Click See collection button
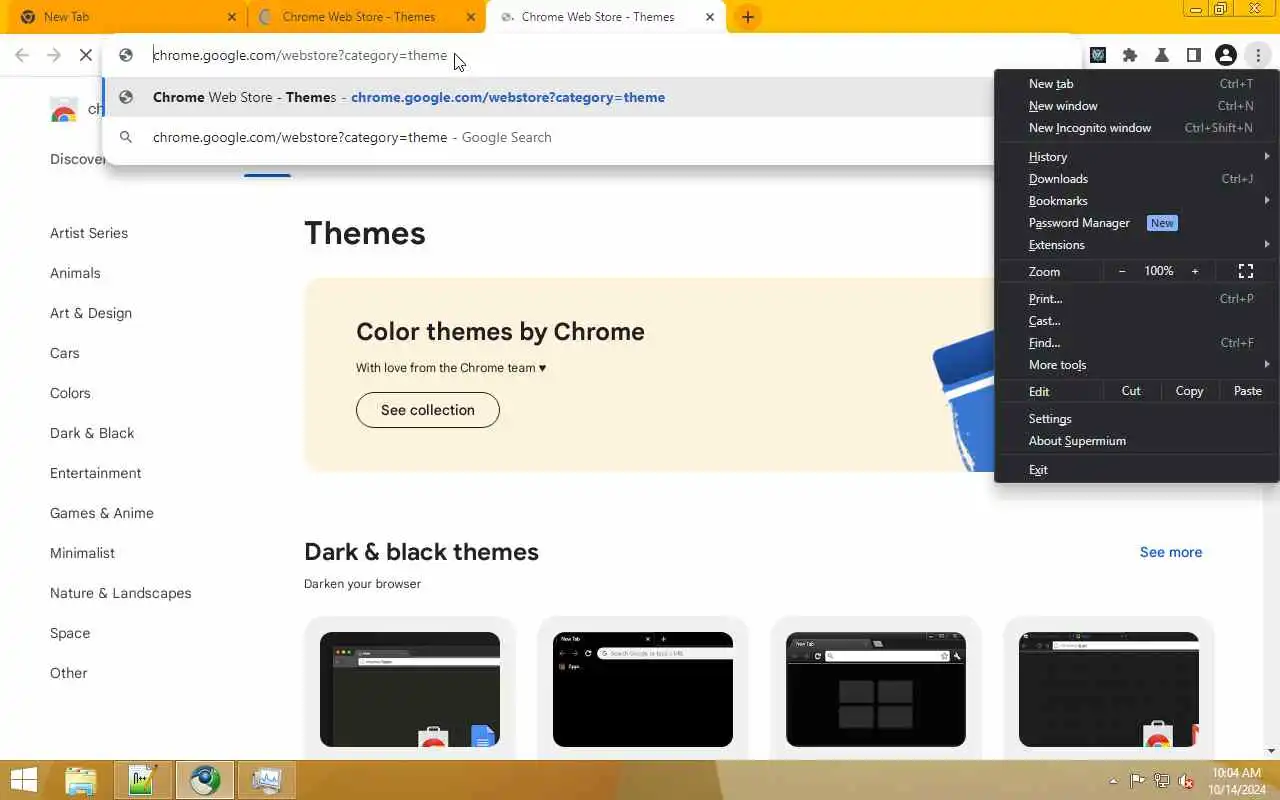Viewport: 1280px width, 800px height. point(428,410)
